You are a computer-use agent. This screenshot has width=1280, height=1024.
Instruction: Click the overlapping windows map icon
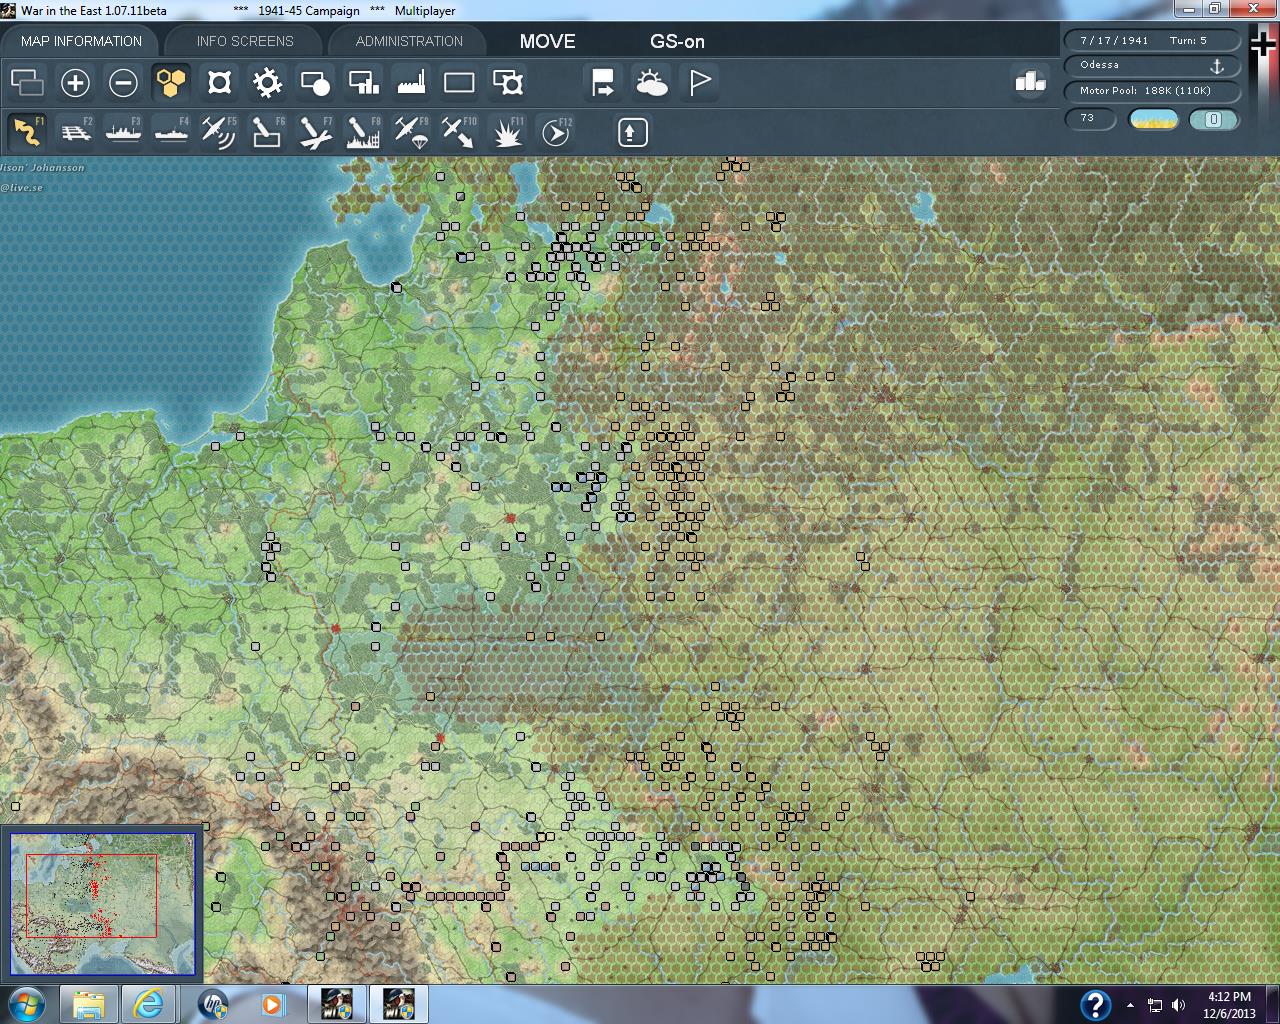(27, 82)
